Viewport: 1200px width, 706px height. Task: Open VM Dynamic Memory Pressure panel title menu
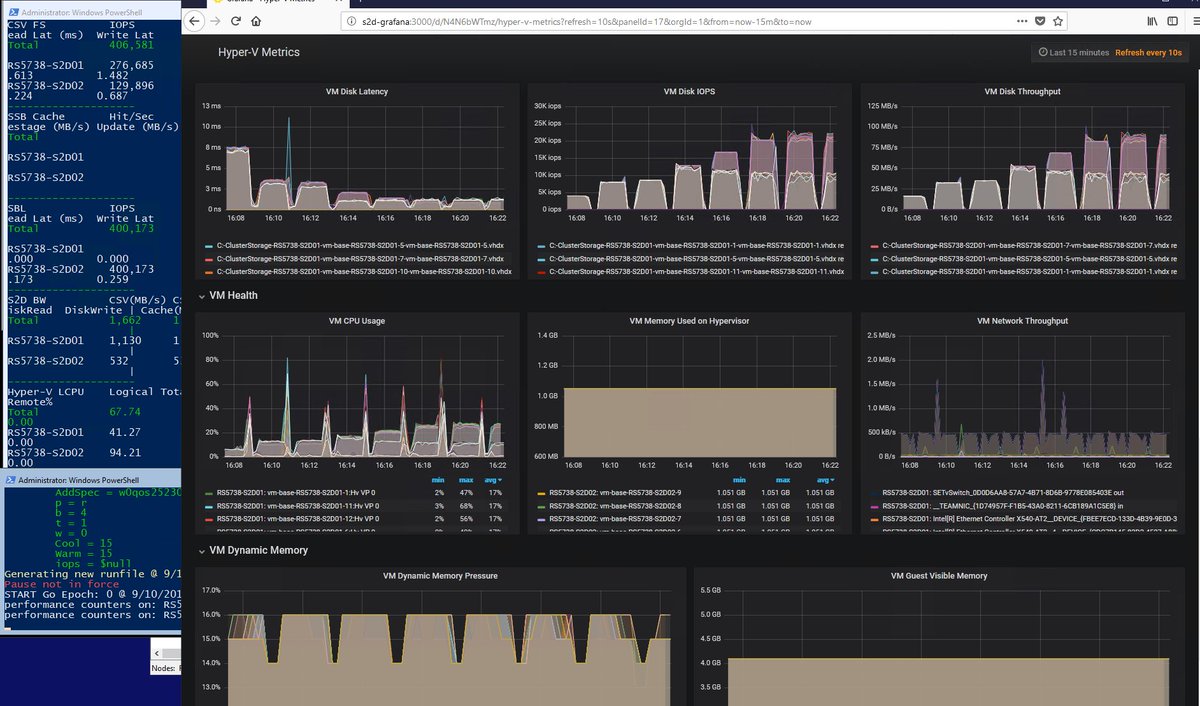point(440,576)
